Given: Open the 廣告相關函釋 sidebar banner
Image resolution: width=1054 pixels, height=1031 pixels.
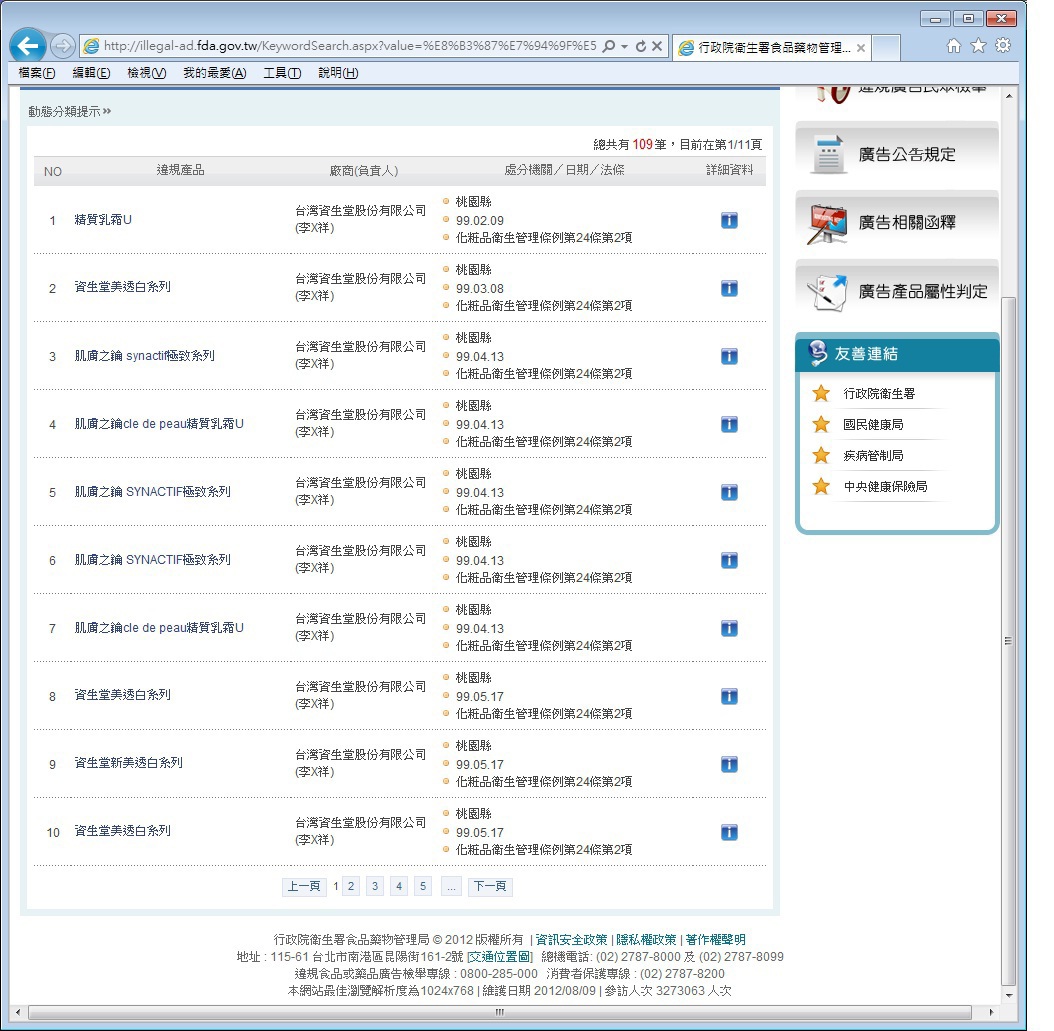Looking at the screenshot, I should (897, 222).
